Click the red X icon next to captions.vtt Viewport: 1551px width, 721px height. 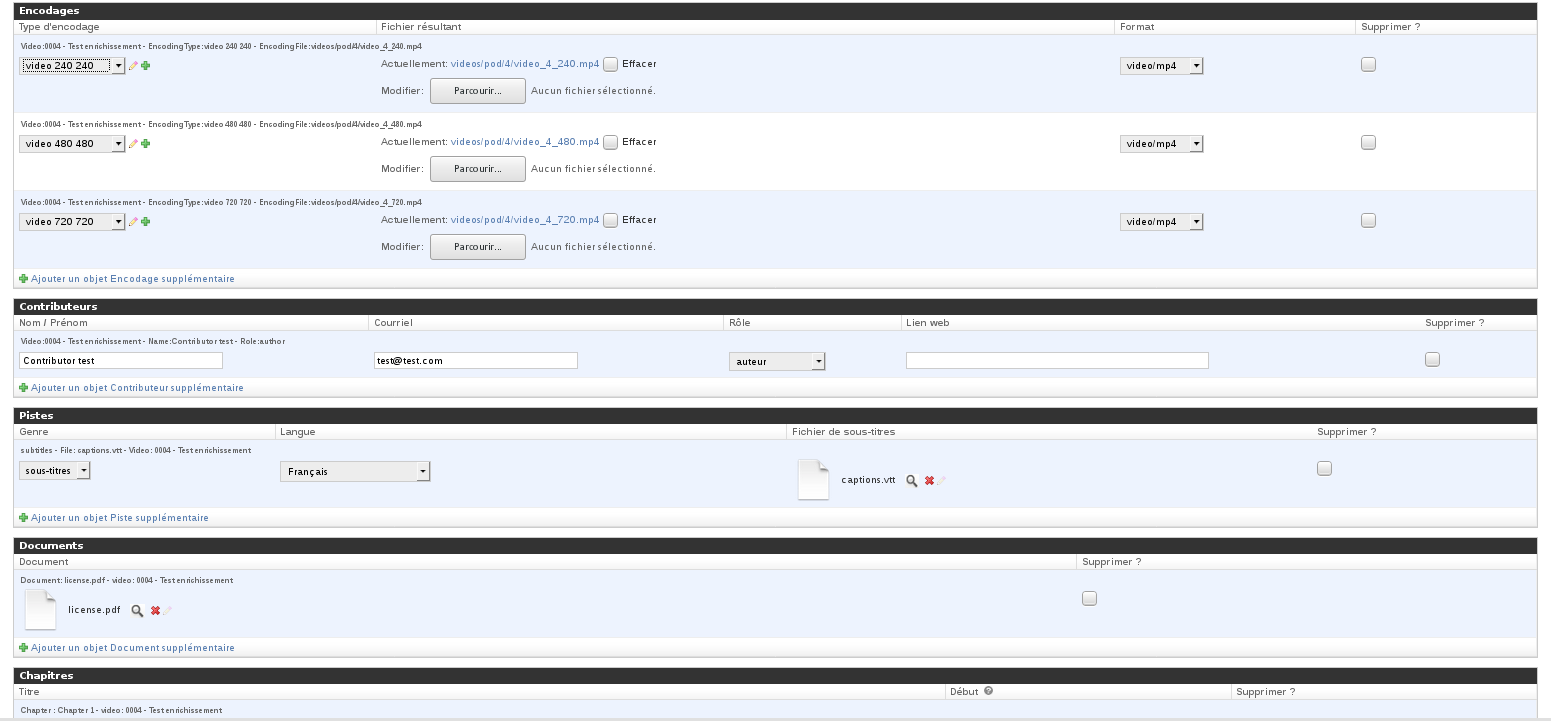click(x=929, y=481)
